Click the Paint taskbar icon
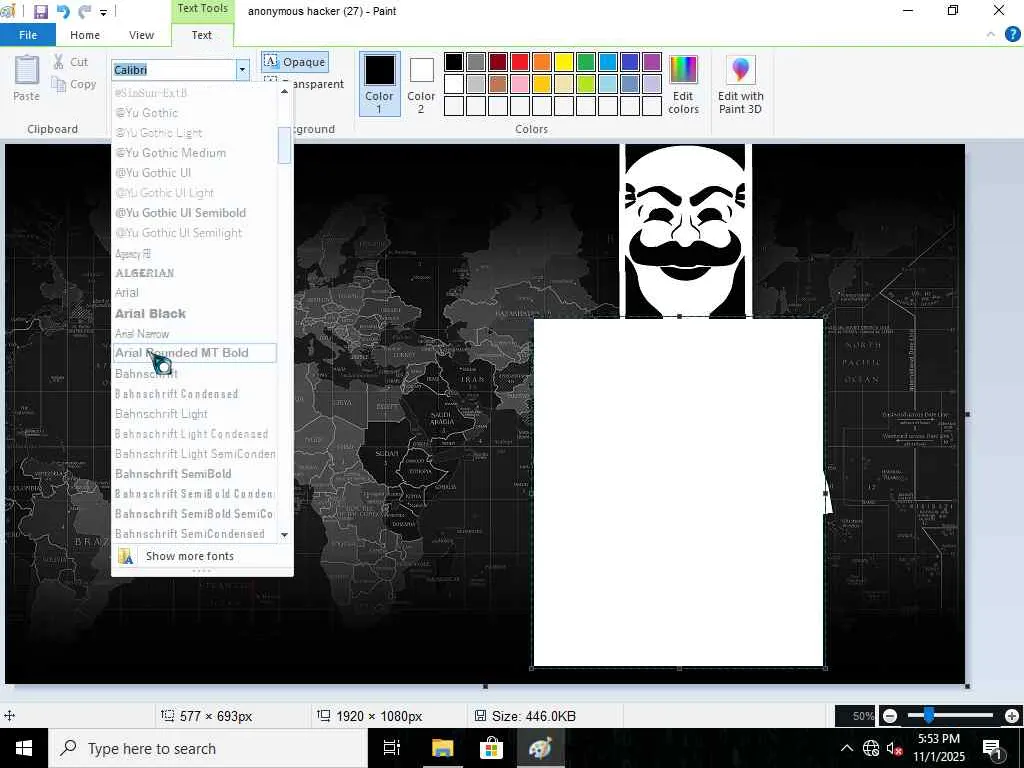This screenshot has width=1024, height=768. coord(540,748)
